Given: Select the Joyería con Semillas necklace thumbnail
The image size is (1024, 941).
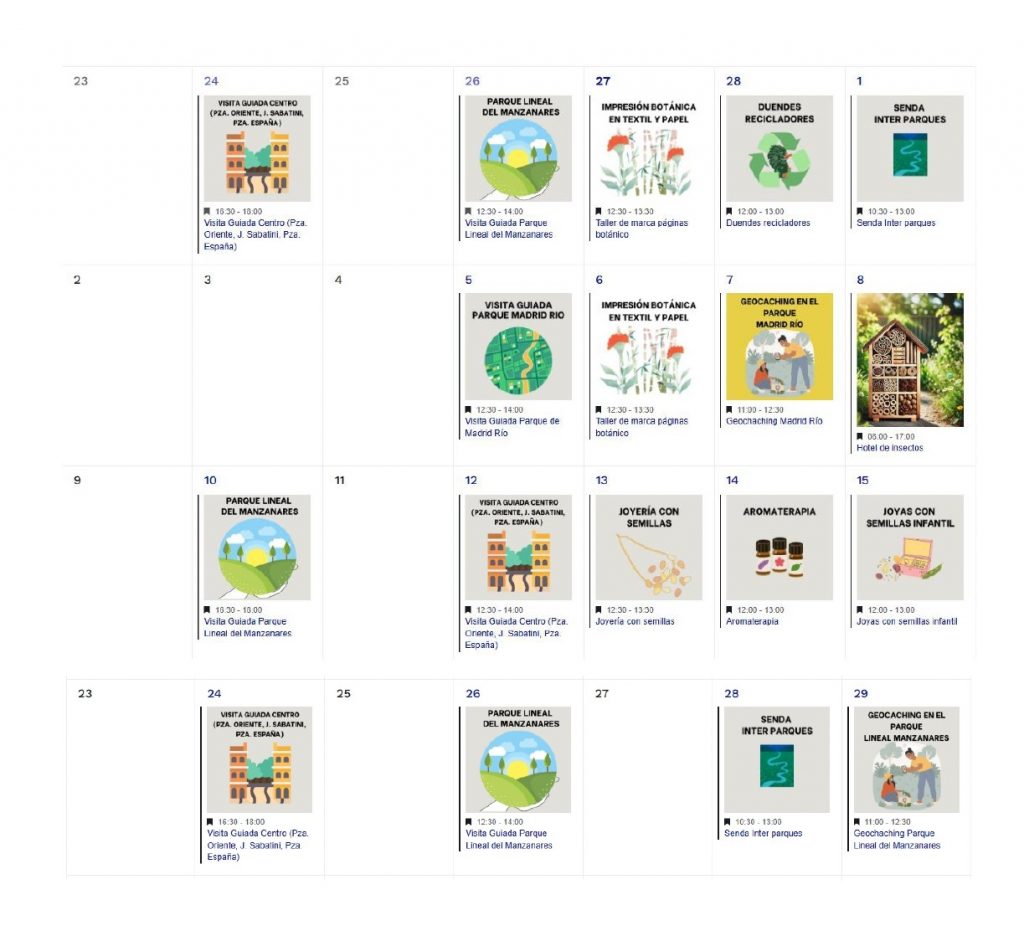Looking at the screenshot, I should coord(649,547).
